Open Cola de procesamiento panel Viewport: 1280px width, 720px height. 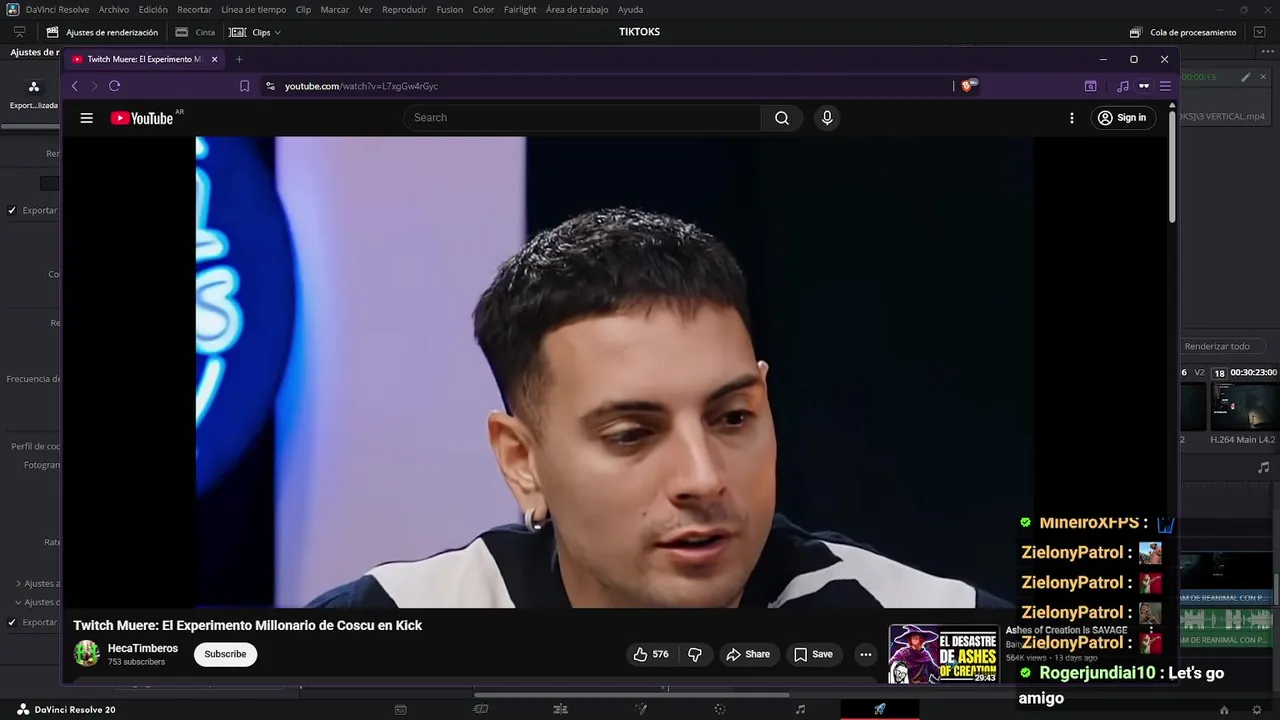(x=1183, y=32)
